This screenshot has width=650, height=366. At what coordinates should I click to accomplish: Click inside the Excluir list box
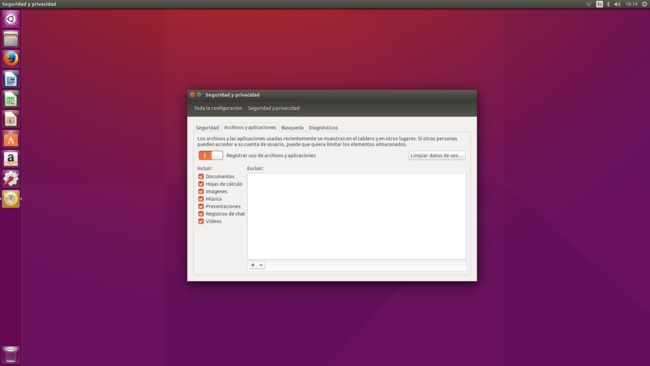point(357,216)
